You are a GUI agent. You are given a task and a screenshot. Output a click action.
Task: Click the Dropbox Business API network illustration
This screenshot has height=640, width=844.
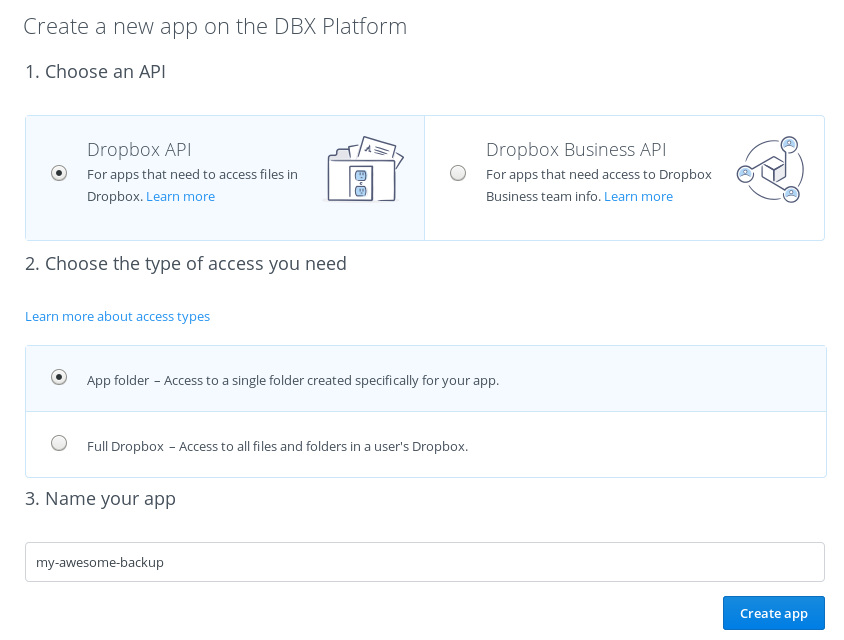point(770,168)
